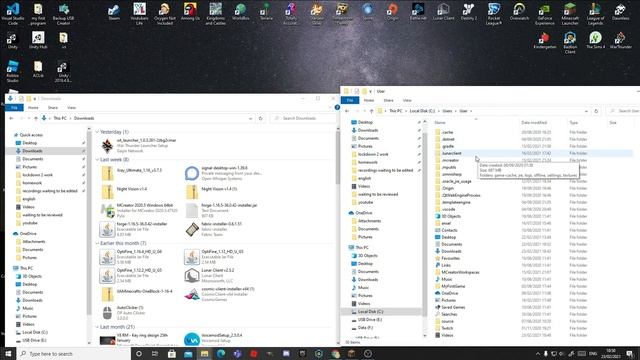Open the Among Us desktop icon
This screenshot has width=640, height=360.
190,12
